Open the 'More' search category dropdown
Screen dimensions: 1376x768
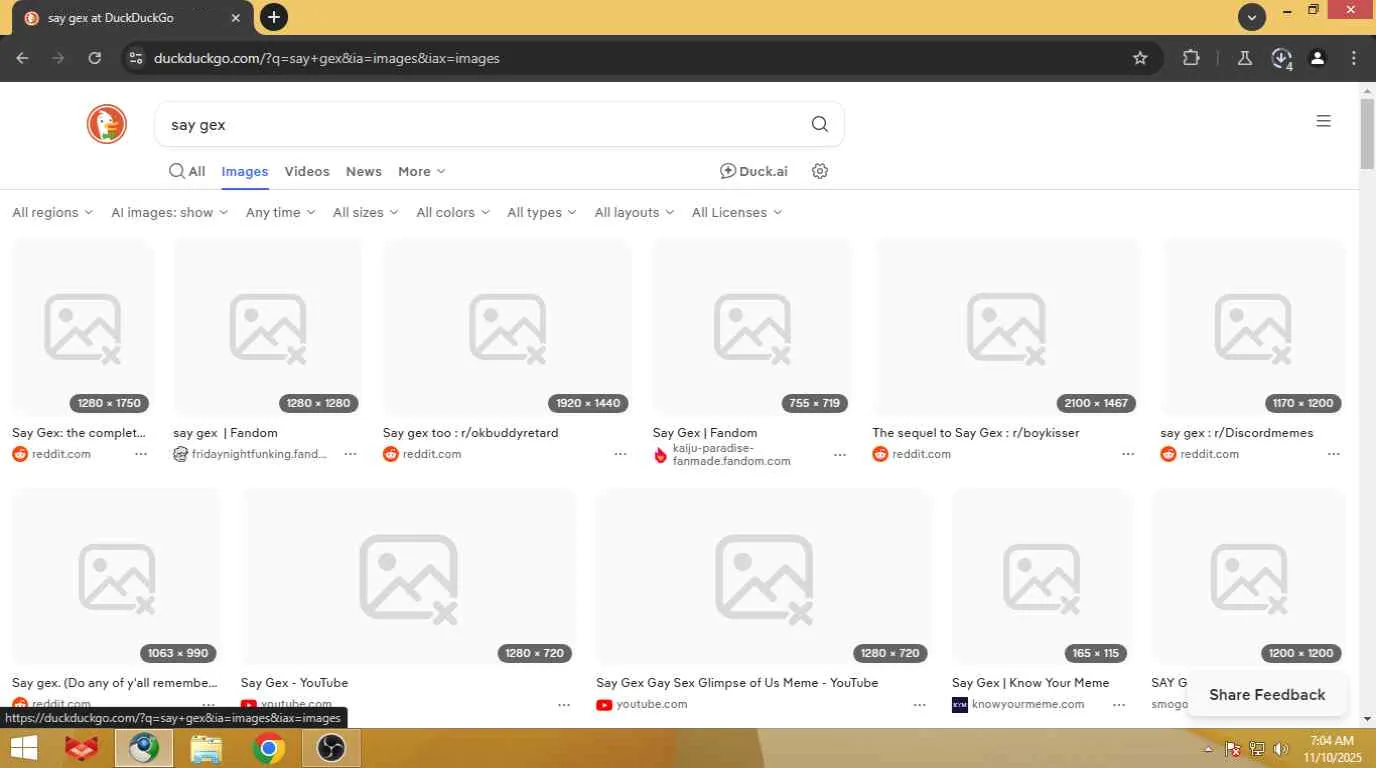422,171
